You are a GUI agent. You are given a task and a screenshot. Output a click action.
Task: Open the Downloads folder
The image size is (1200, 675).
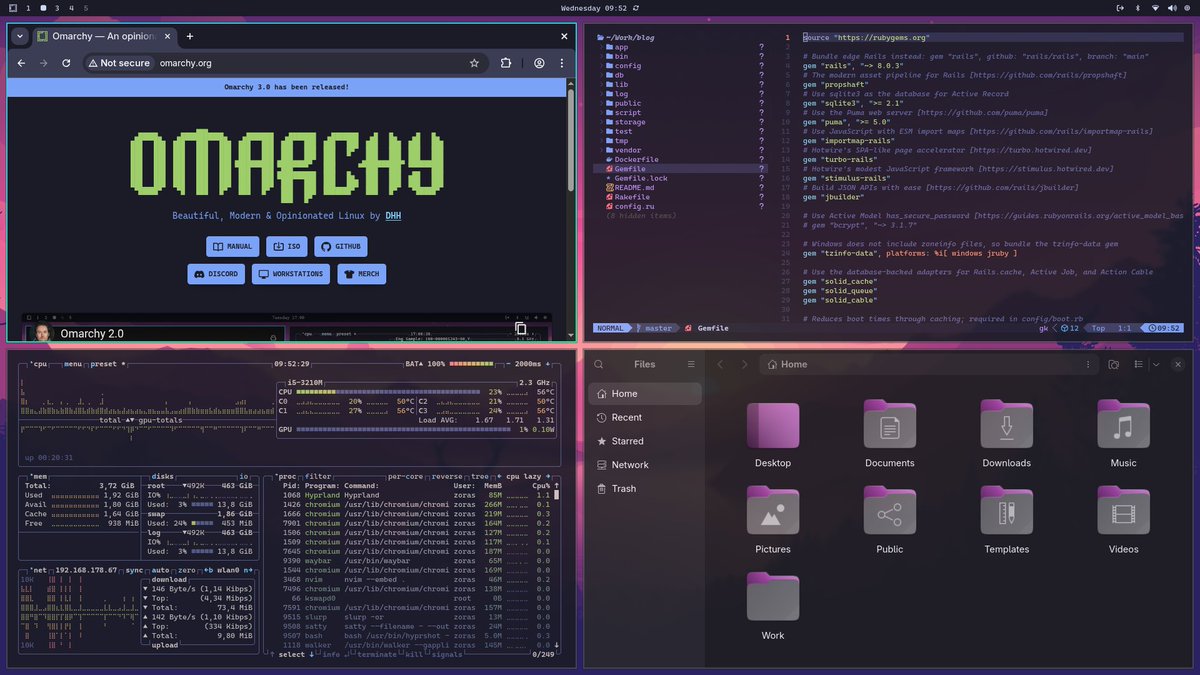pyautogui.click(x=1006, y=433)
